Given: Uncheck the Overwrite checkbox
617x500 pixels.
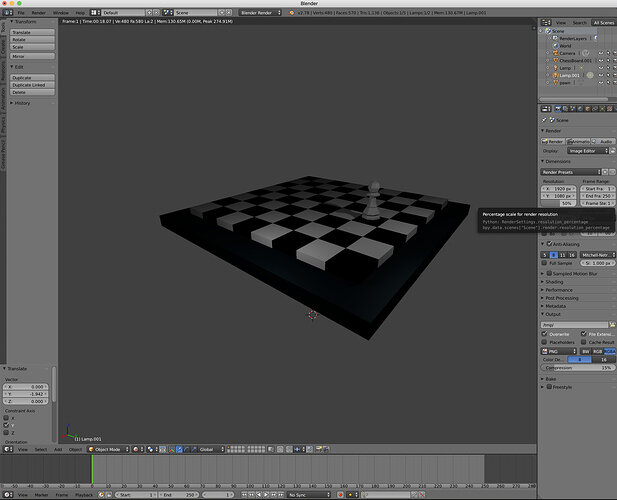Looking at the screenshot, I should coord(544,334).
